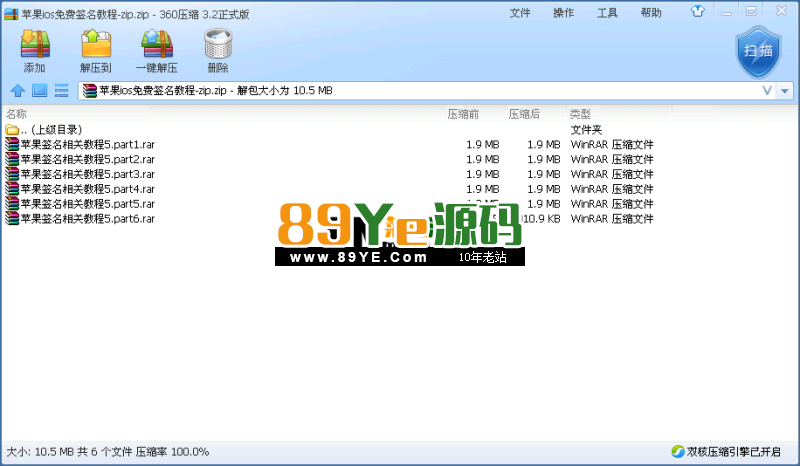Screen dimensions: 800x466
Task: Go up one level with the blue arrow
Action: coord(18,91)
